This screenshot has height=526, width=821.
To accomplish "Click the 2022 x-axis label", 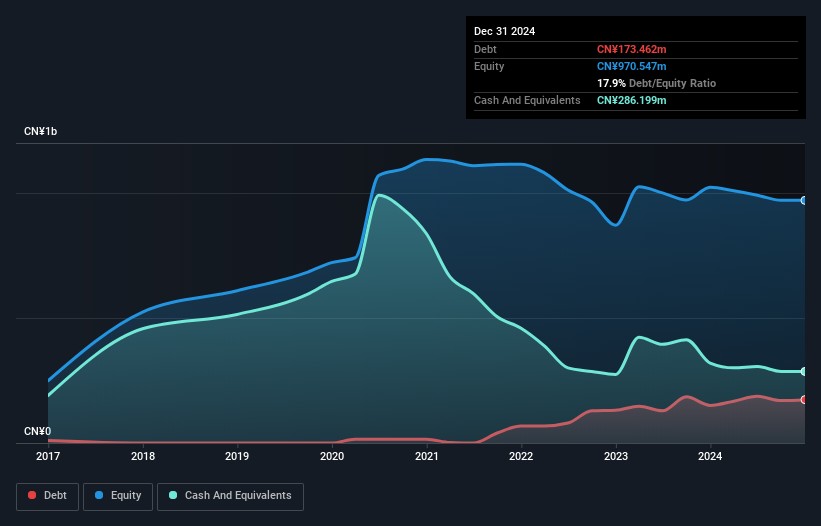I will 521,457.
